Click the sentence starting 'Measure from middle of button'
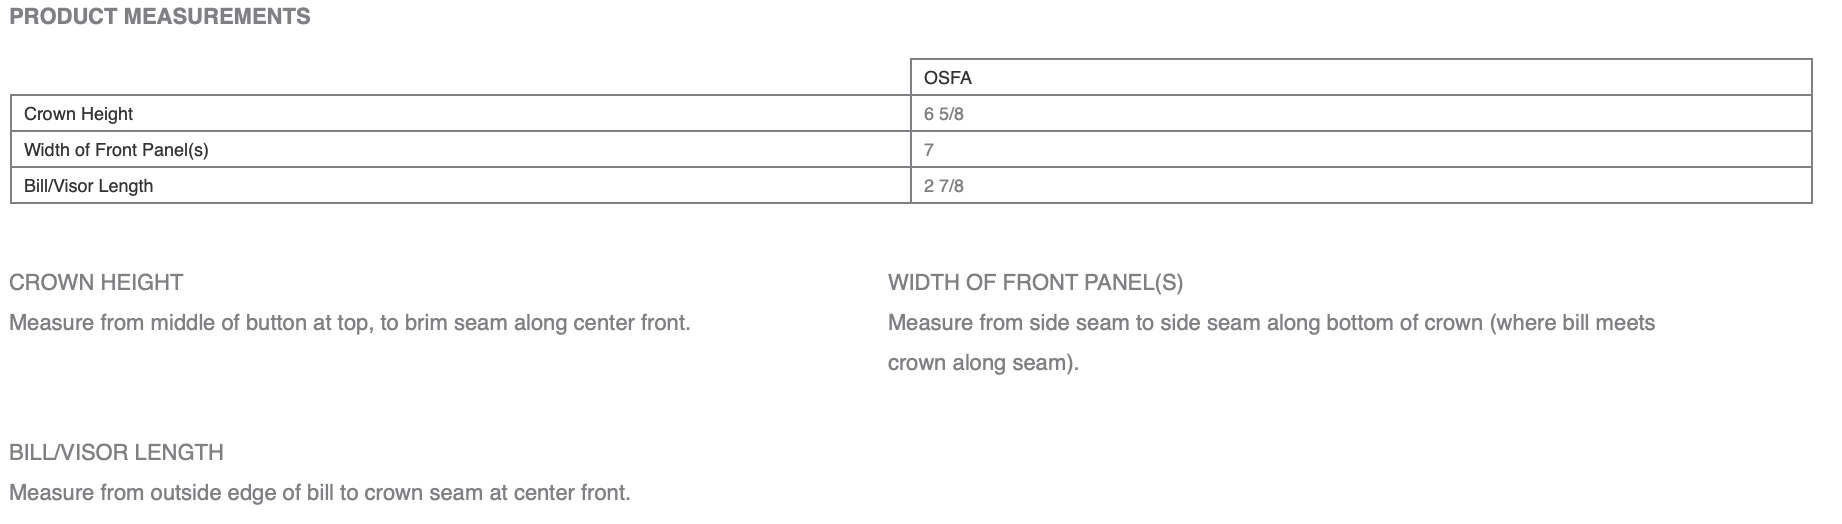This screenshot has width=1842, height=524. tap(349, 324)
